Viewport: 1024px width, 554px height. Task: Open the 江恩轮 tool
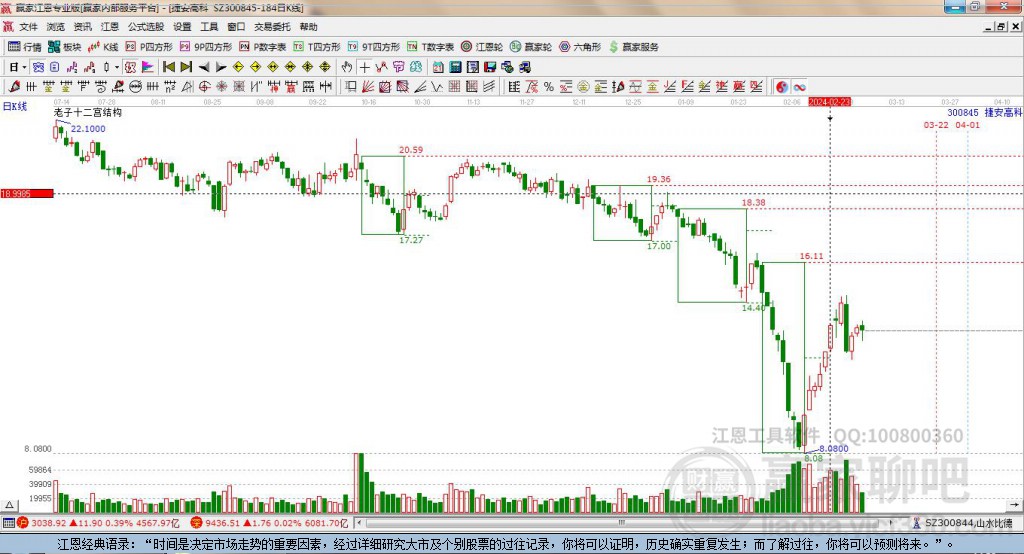[482, 47]
